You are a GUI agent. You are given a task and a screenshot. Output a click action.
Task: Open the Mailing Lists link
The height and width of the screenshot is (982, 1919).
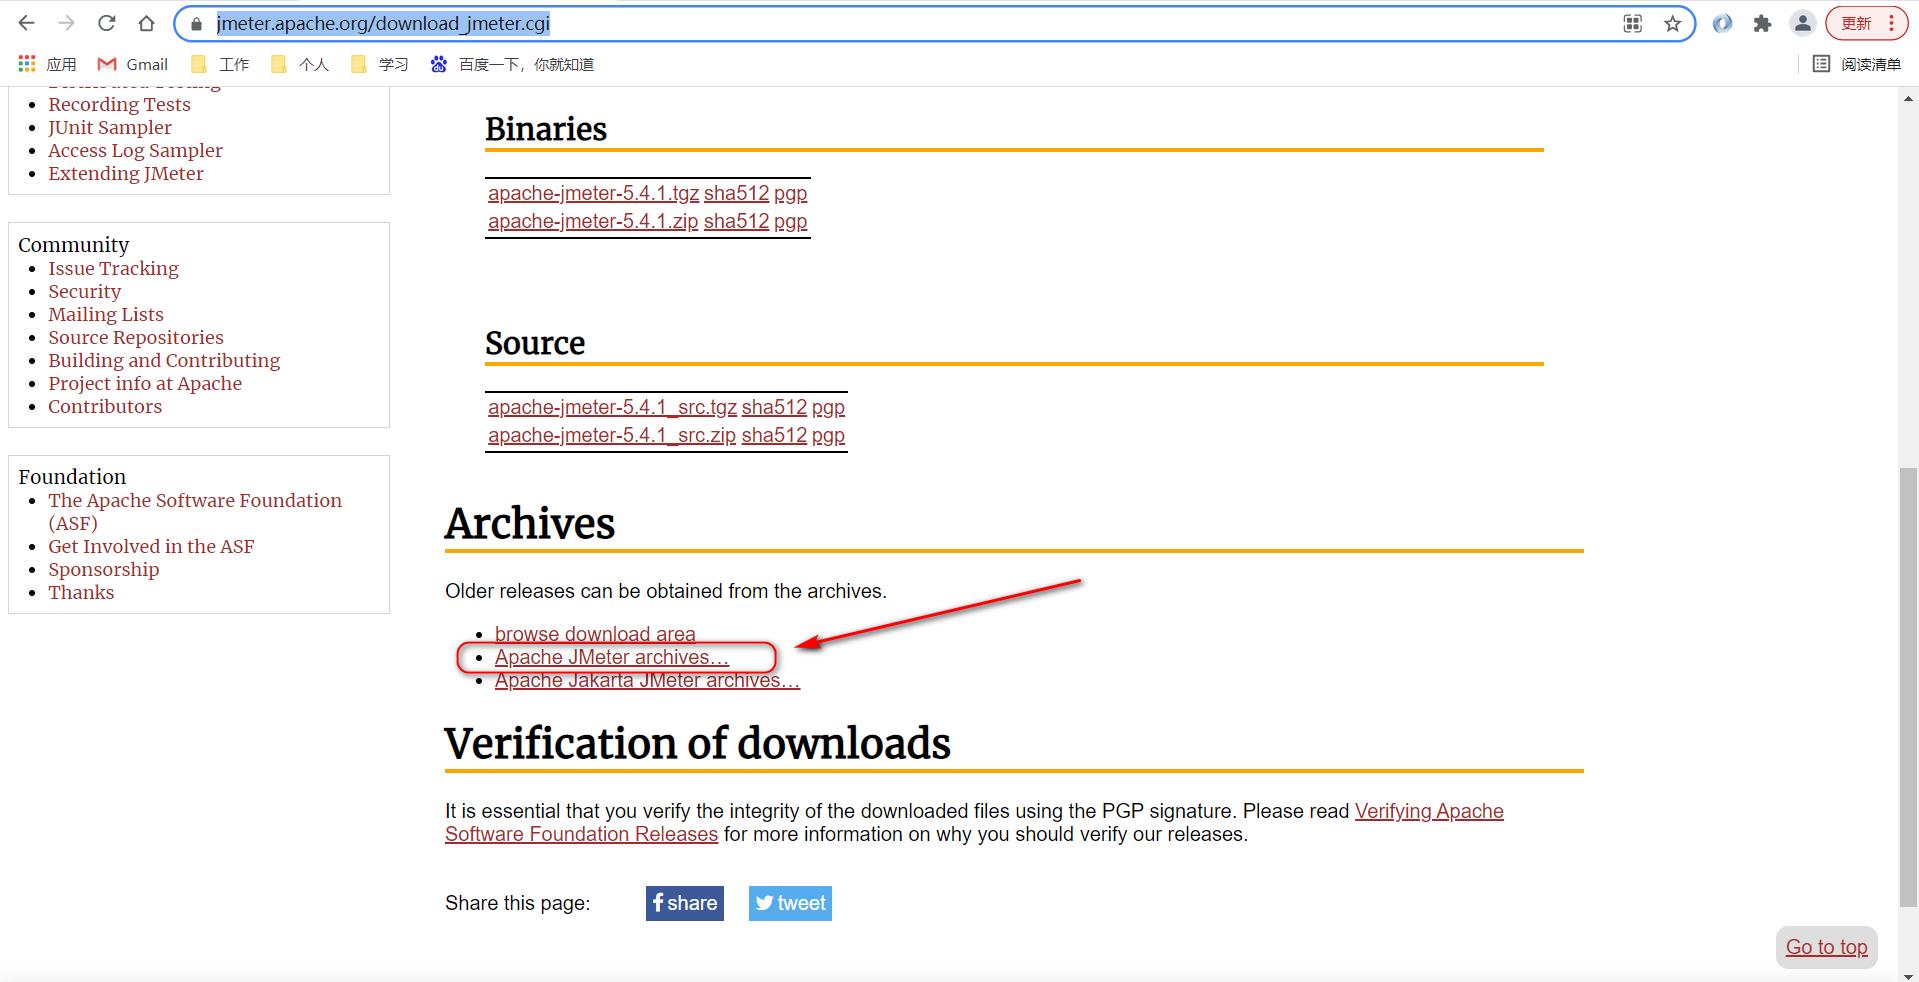(105, 314)
